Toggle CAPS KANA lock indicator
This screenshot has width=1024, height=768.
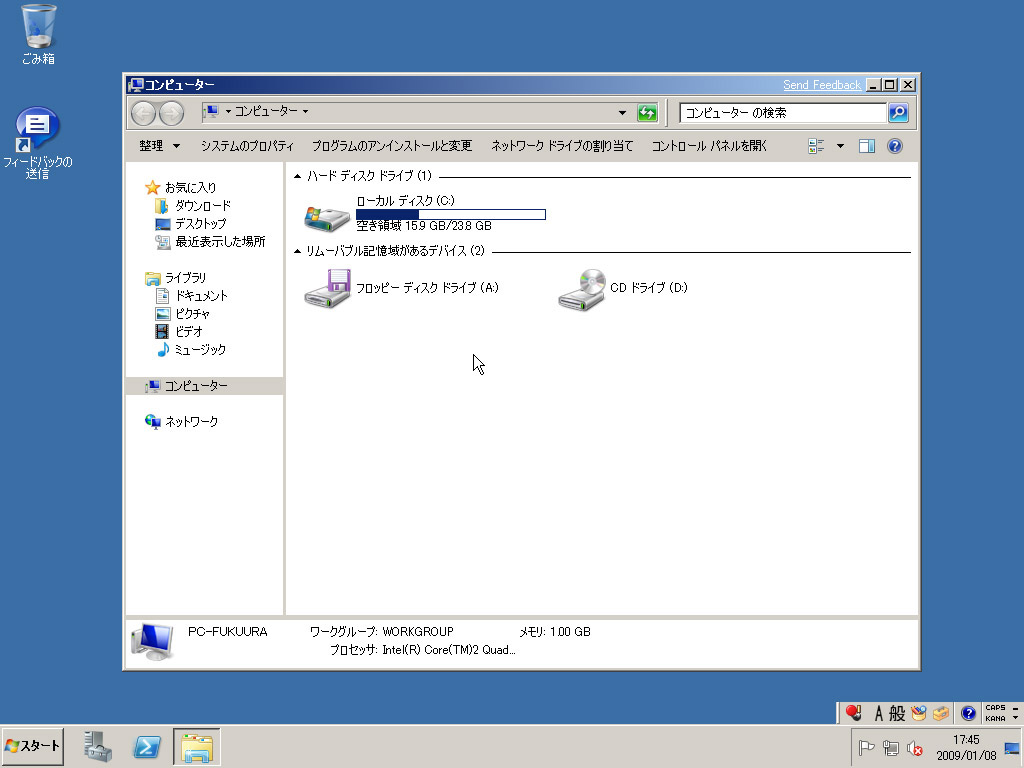tap(995, 713)
